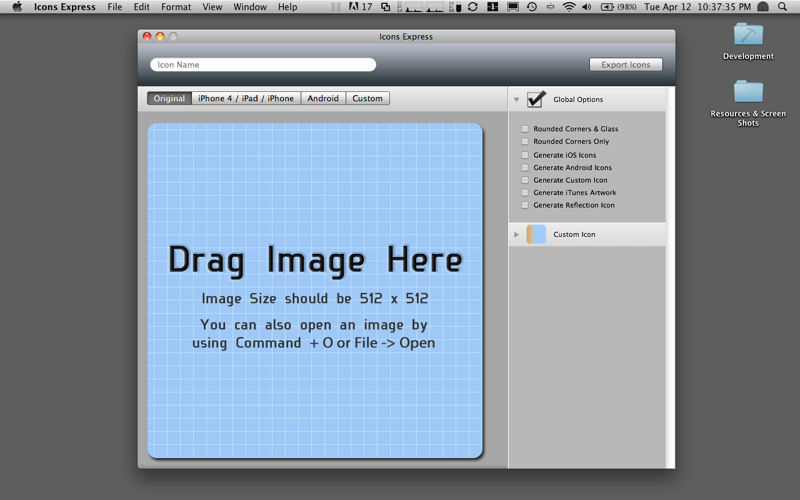Enable Rounded Corners & Glass checkbox
Image resolution: width=800 pixels, height=500 pixels.
click(525, 129)
